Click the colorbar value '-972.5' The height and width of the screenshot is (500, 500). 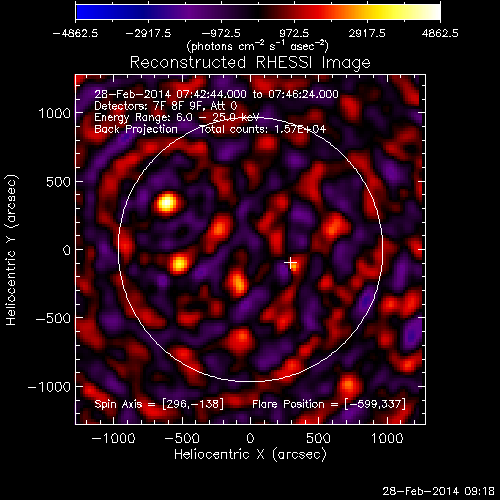pyautogui.click(x=221, y=33)
